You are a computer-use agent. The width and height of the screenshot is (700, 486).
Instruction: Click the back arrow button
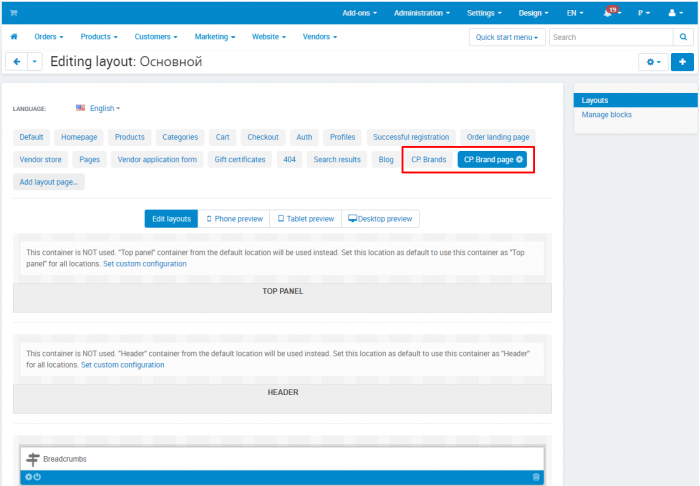(x=17, y=62)
